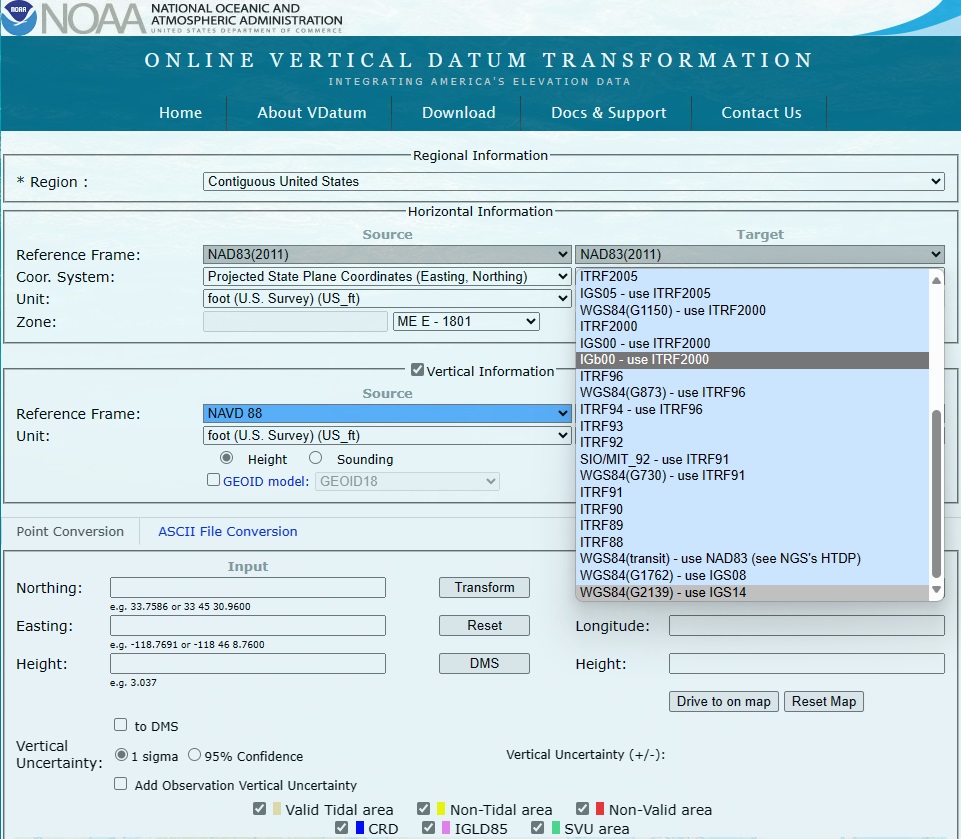
Task: Select 95% Confidence radio button
Action: pos(194,754)
